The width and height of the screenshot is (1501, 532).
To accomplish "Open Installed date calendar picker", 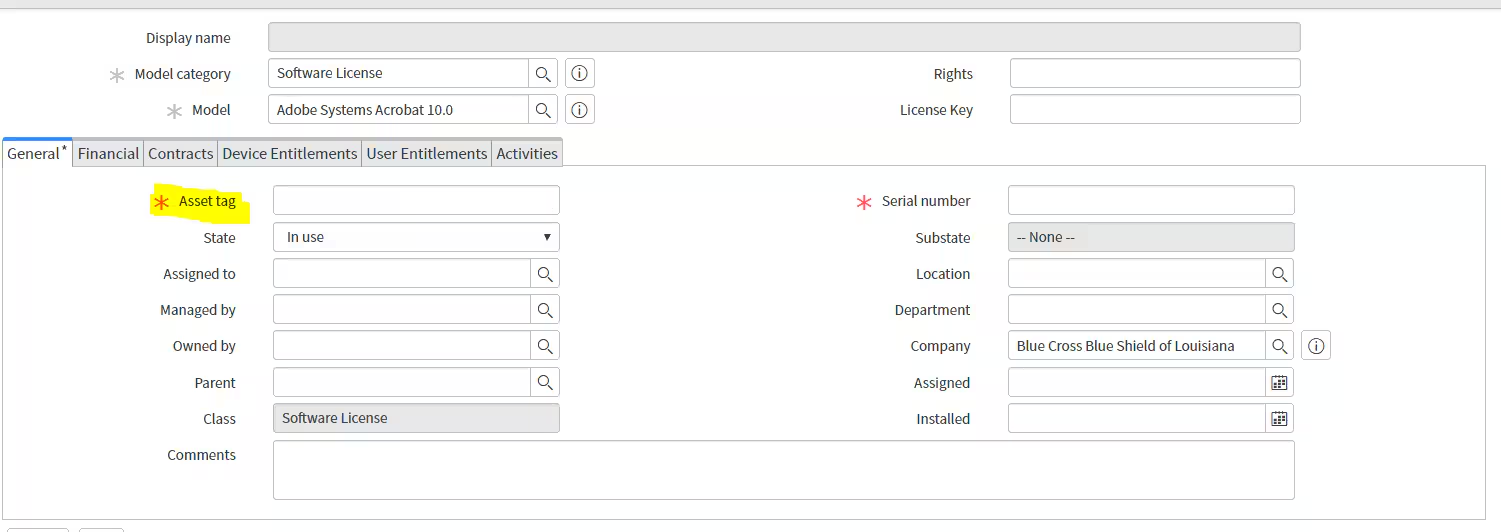I will point(1280,419).
